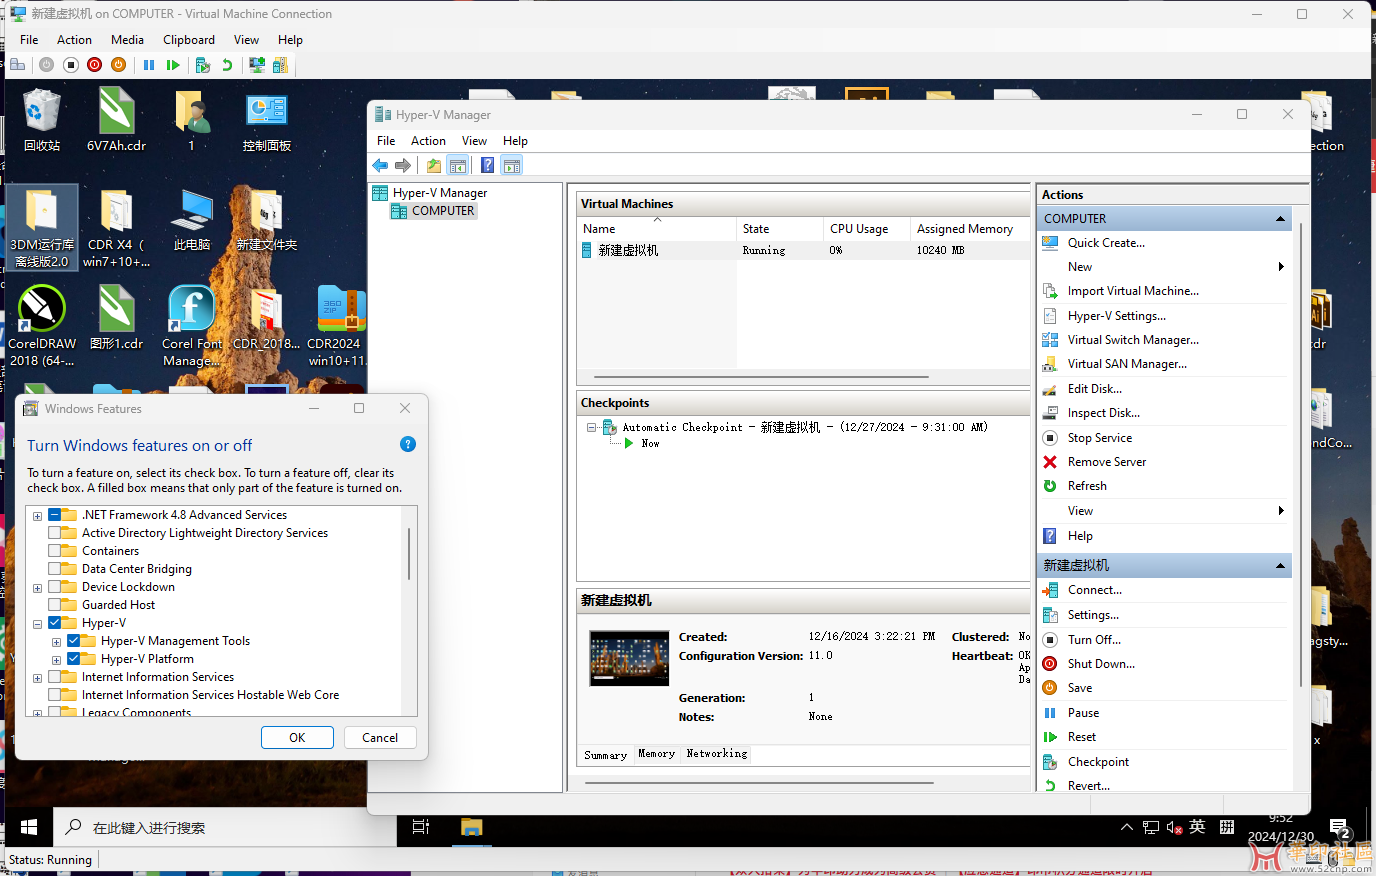This screenshot has height=876, width=1376.
Task: Expand Hyper-V Management Tools node
Action: click(x=56, y=642)
